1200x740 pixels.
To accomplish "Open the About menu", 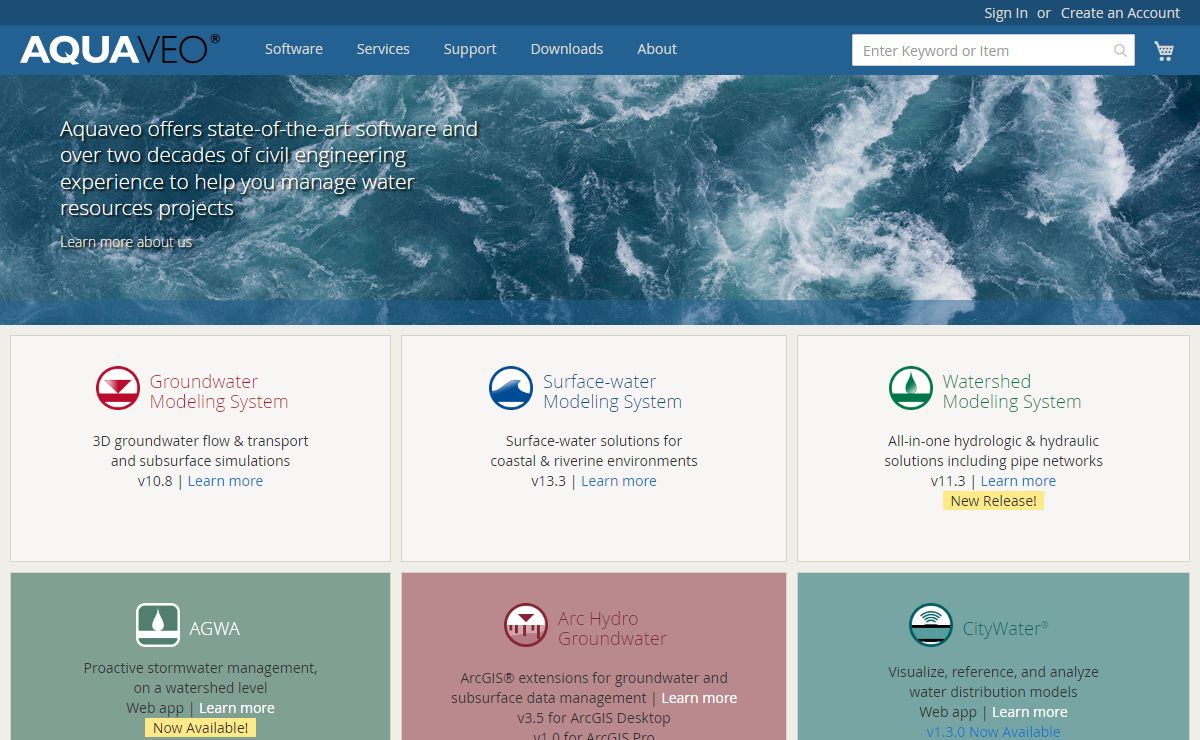I will 657,49.
